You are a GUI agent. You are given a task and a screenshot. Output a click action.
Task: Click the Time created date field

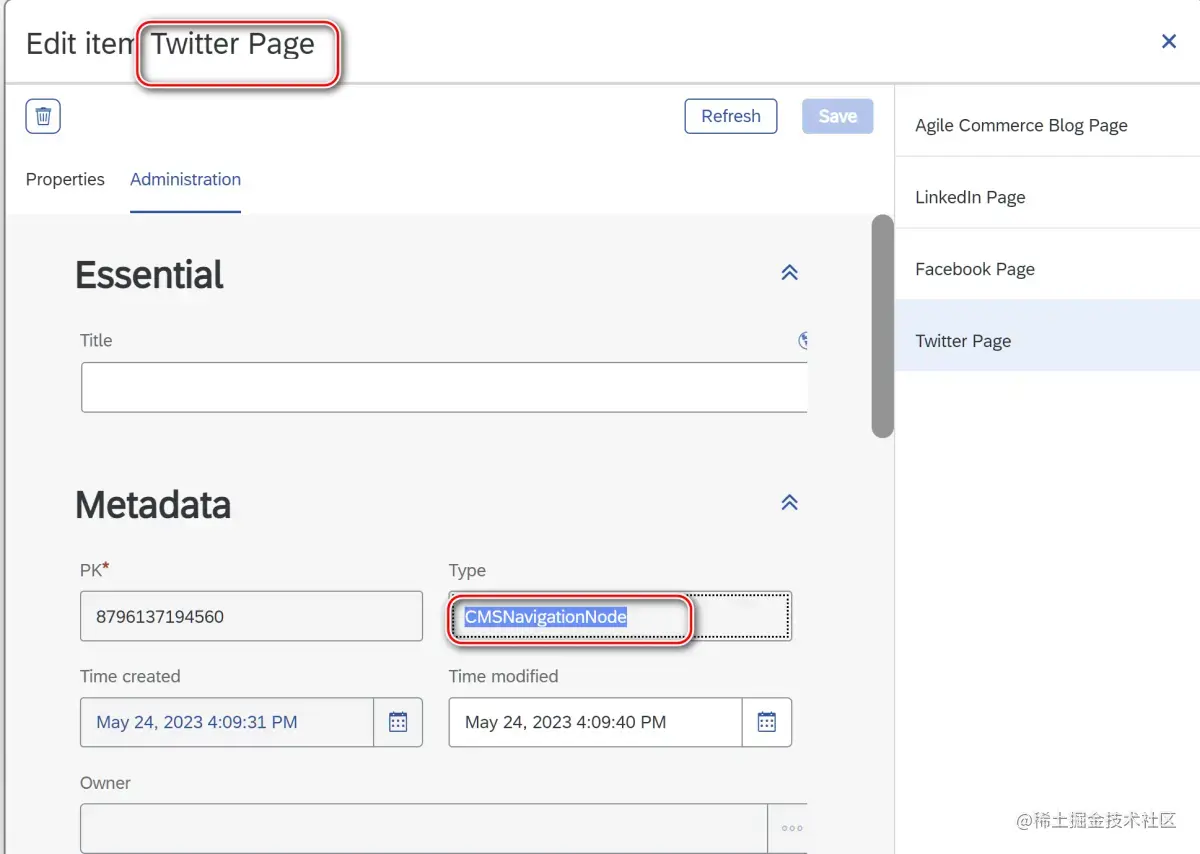coord(227,722)
